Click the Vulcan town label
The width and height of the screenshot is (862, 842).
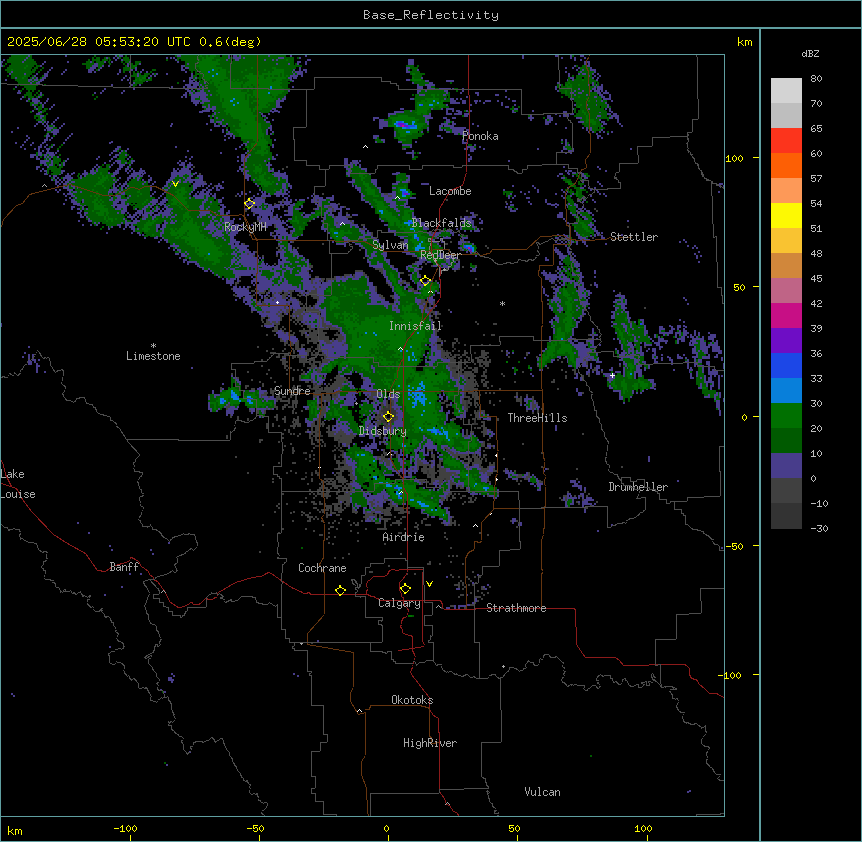542,792
